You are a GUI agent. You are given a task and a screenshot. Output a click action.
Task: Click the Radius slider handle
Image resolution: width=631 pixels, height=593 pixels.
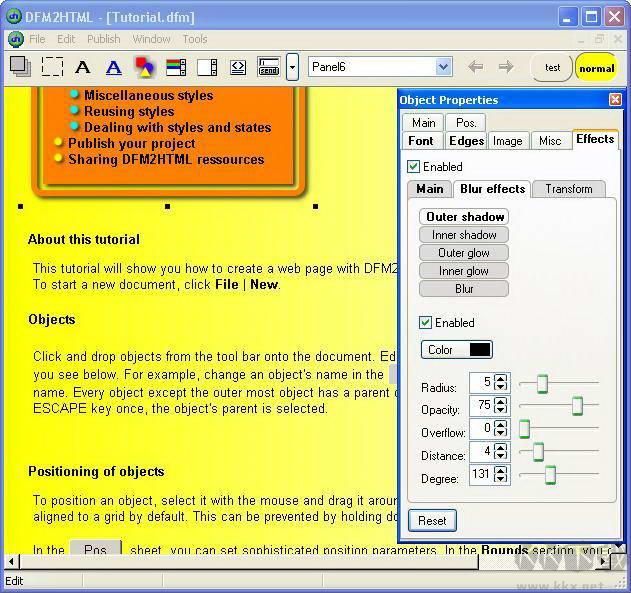point(542,383)
